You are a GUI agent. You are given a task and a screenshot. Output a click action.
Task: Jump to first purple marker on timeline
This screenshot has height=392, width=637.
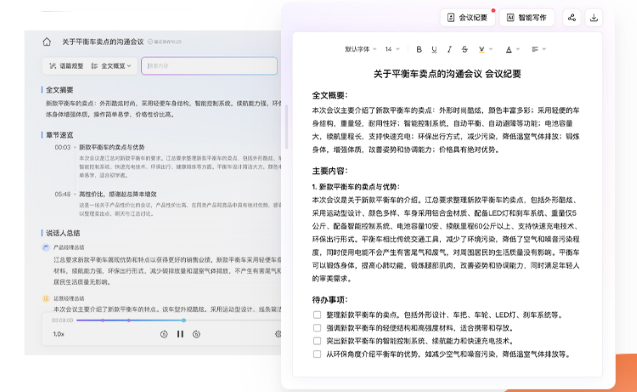(103, 321)
